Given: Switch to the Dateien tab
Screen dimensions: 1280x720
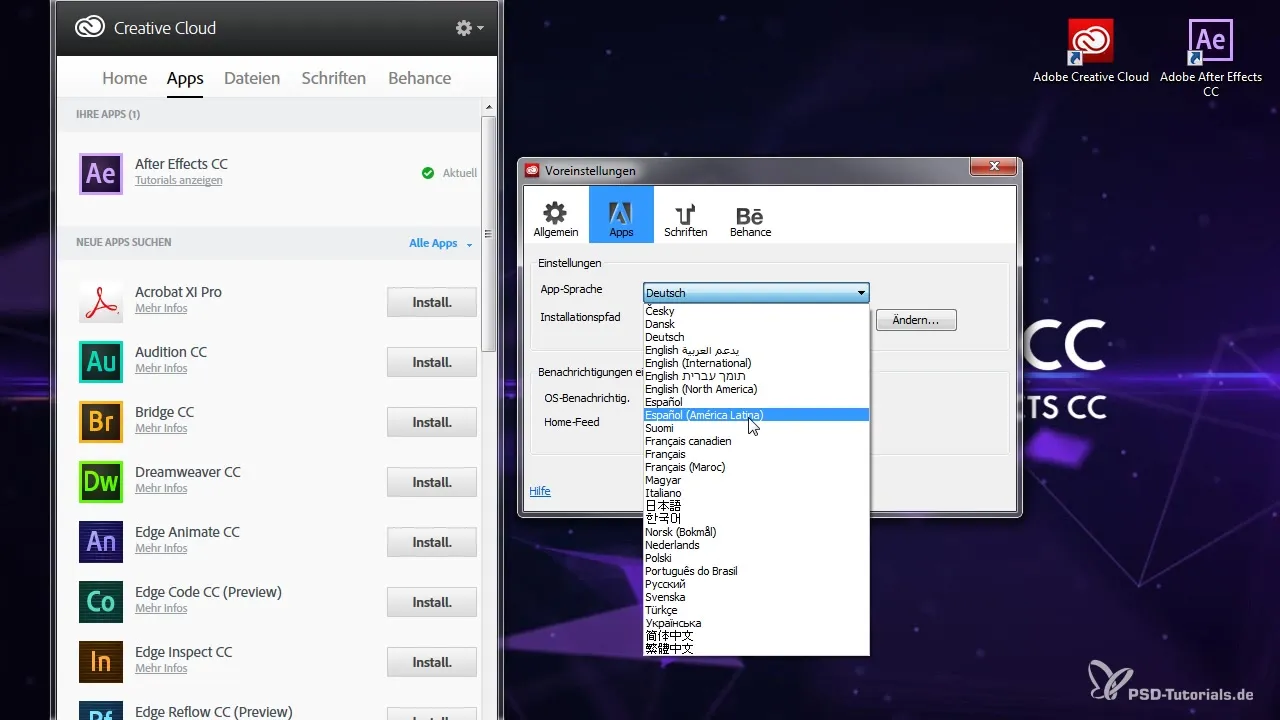Looking at the screenshot, I should pos(252,78).
